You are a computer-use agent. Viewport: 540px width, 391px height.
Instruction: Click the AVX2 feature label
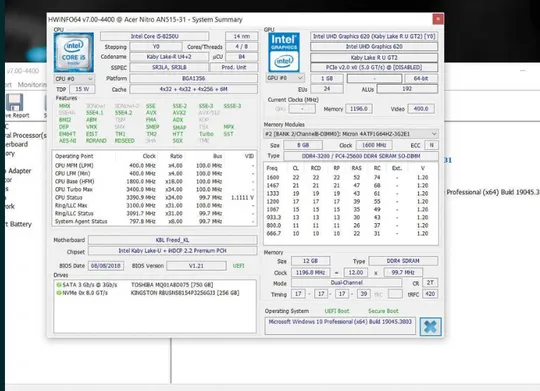179,113
